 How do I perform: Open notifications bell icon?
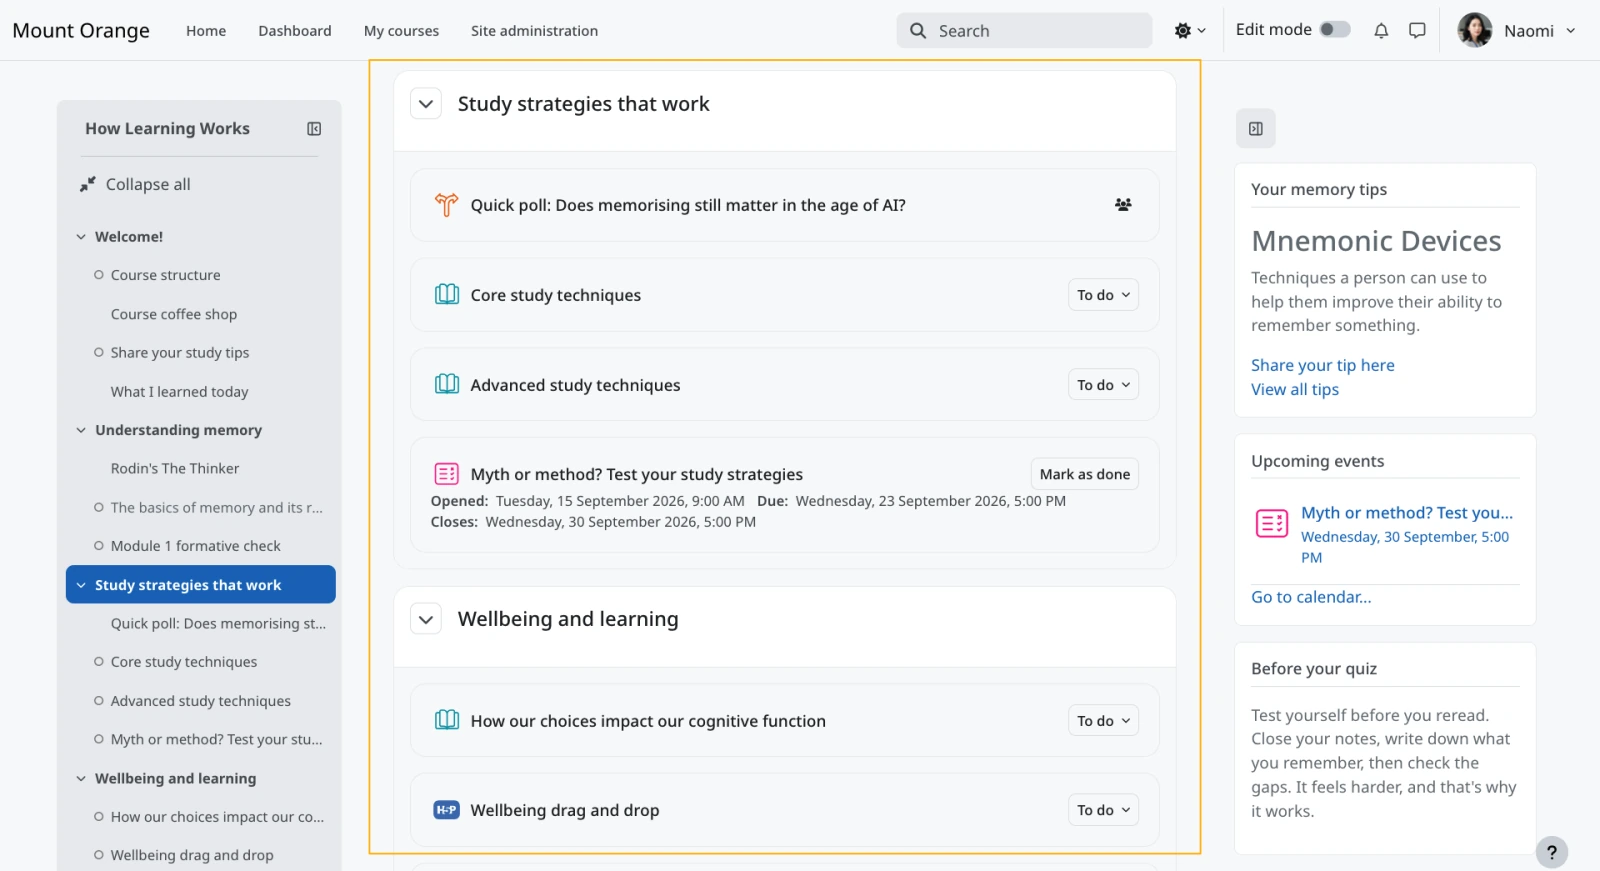coord(1381,31)
